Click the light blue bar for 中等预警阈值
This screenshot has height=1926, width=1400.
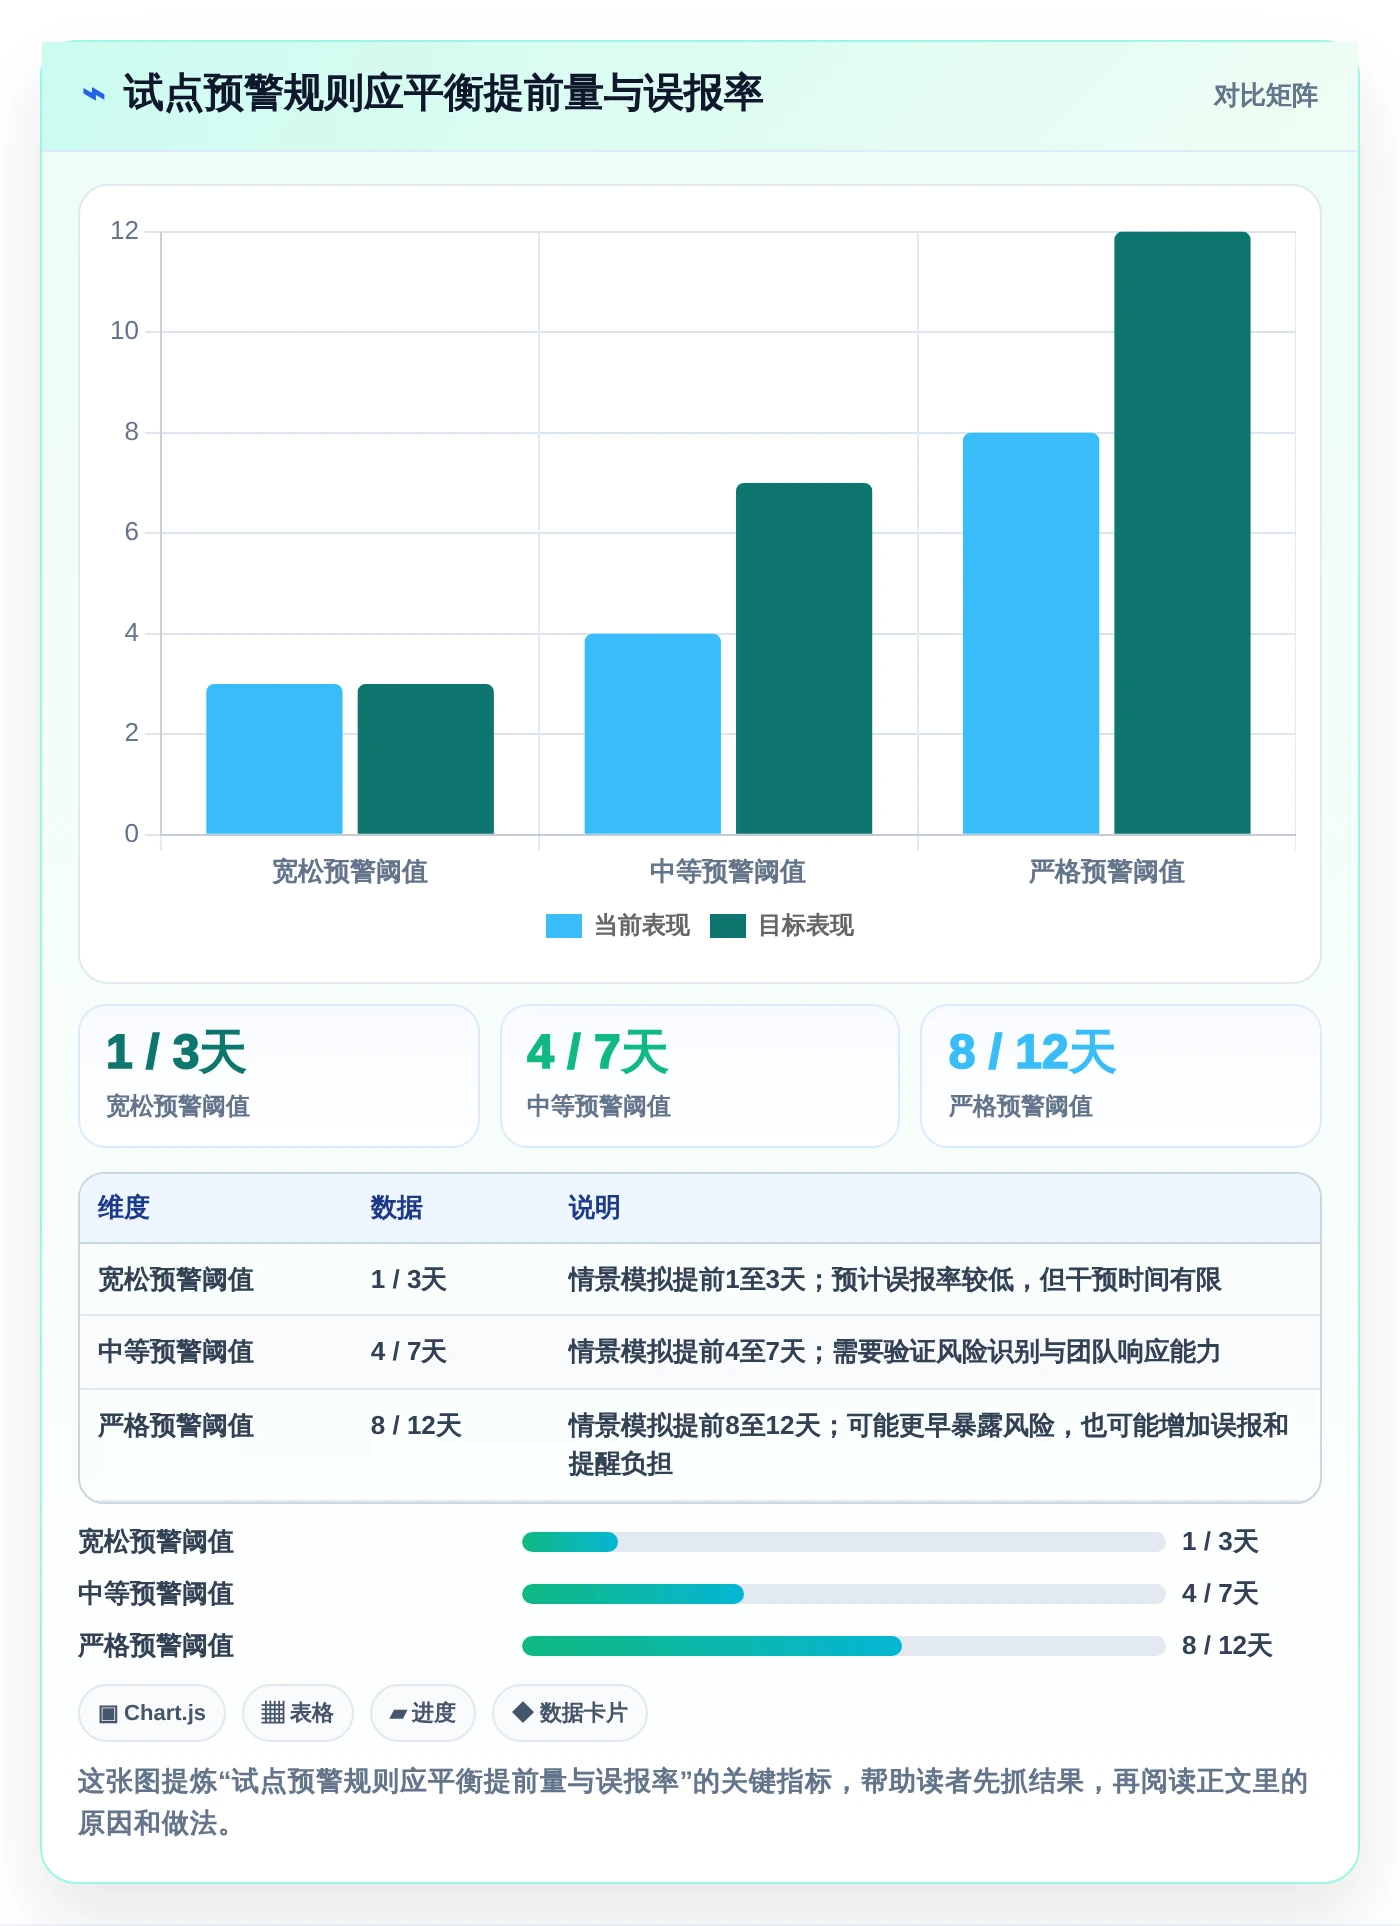pos(652,734)
